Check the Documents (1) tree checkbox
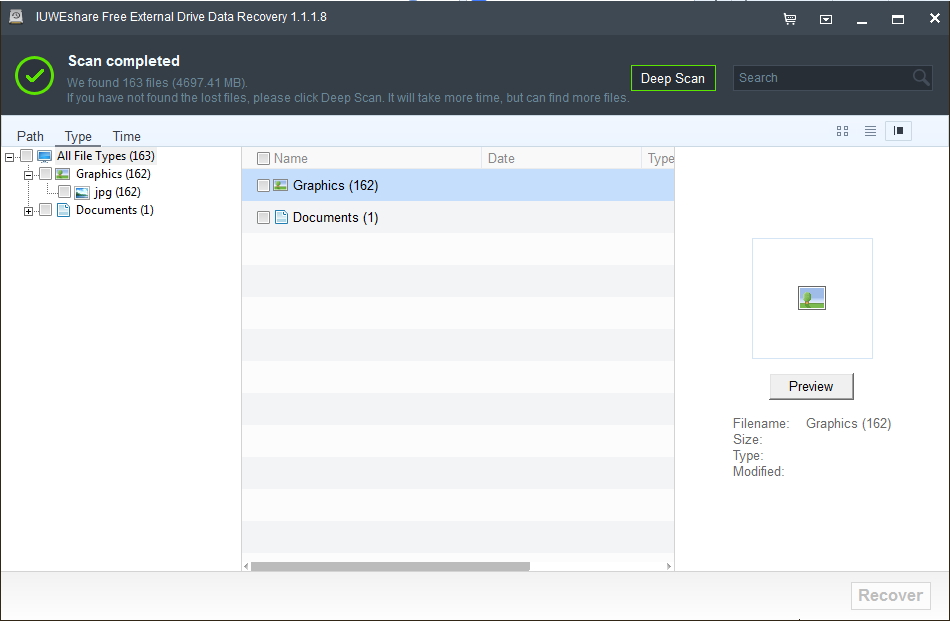Viewport: 950px width, 621px height. 45,210
